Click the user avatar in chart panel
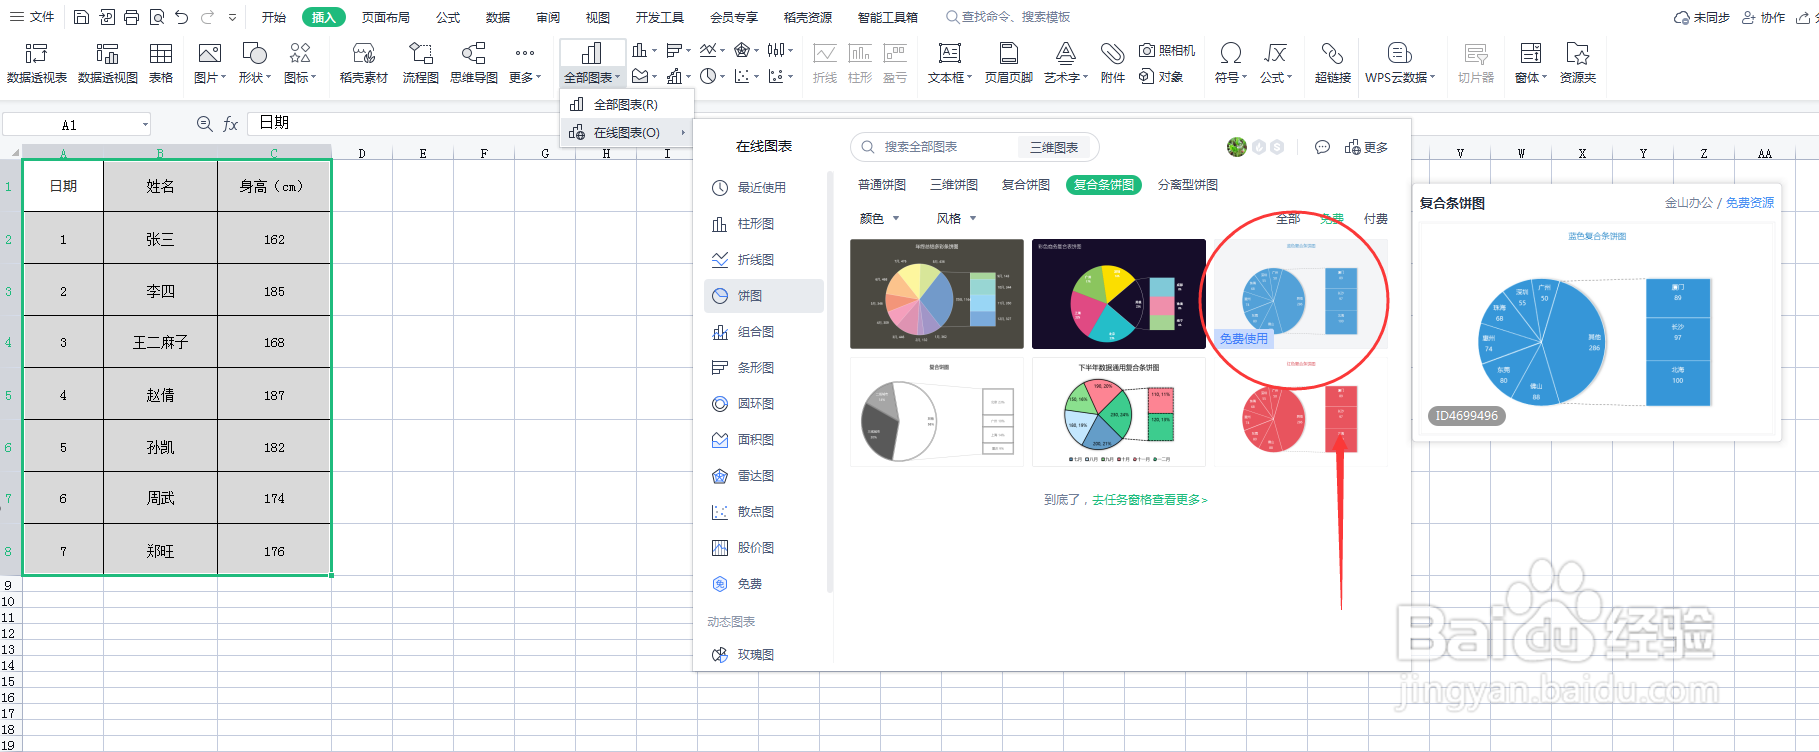The height and width of the screenshot is (752, 1819). pos(1237,147)
